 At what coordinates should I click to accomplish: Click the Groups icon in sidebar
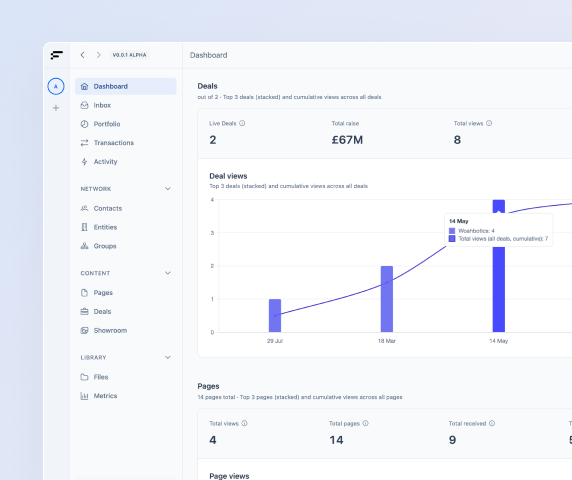click(x=84, y=246)
